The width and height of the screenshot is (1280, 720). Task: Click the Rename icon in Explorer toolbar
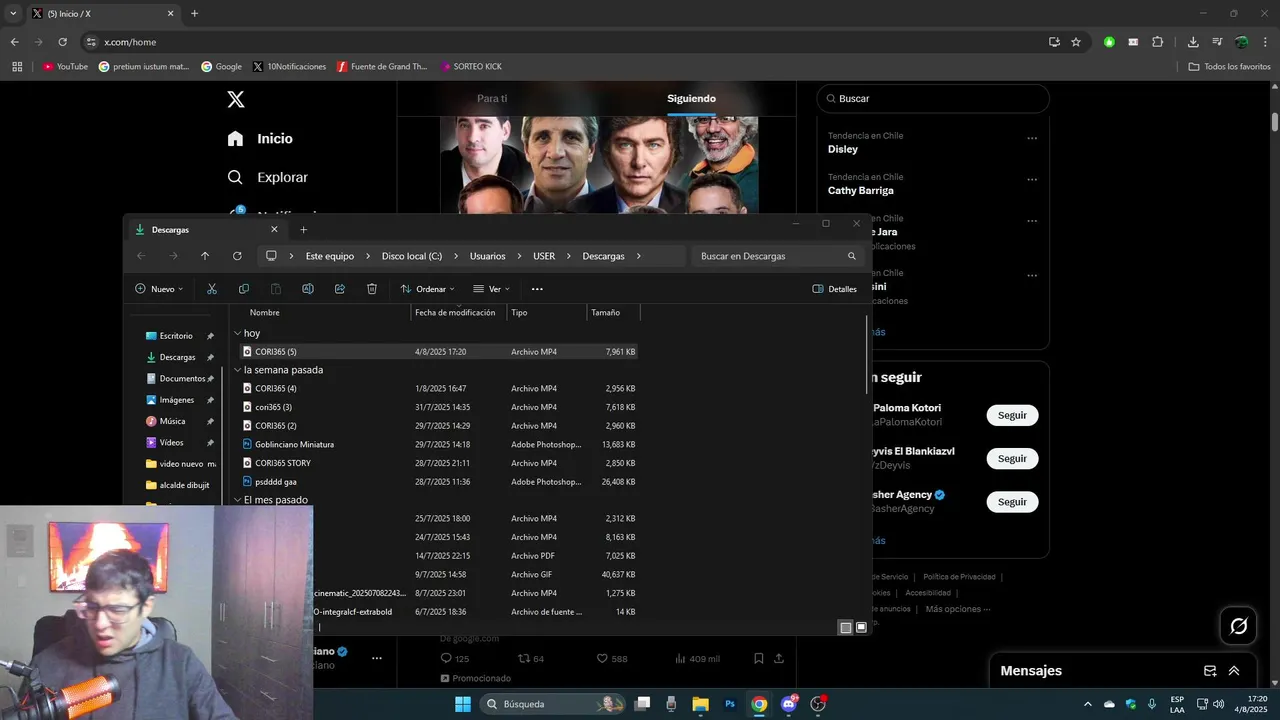coord(308,289)
